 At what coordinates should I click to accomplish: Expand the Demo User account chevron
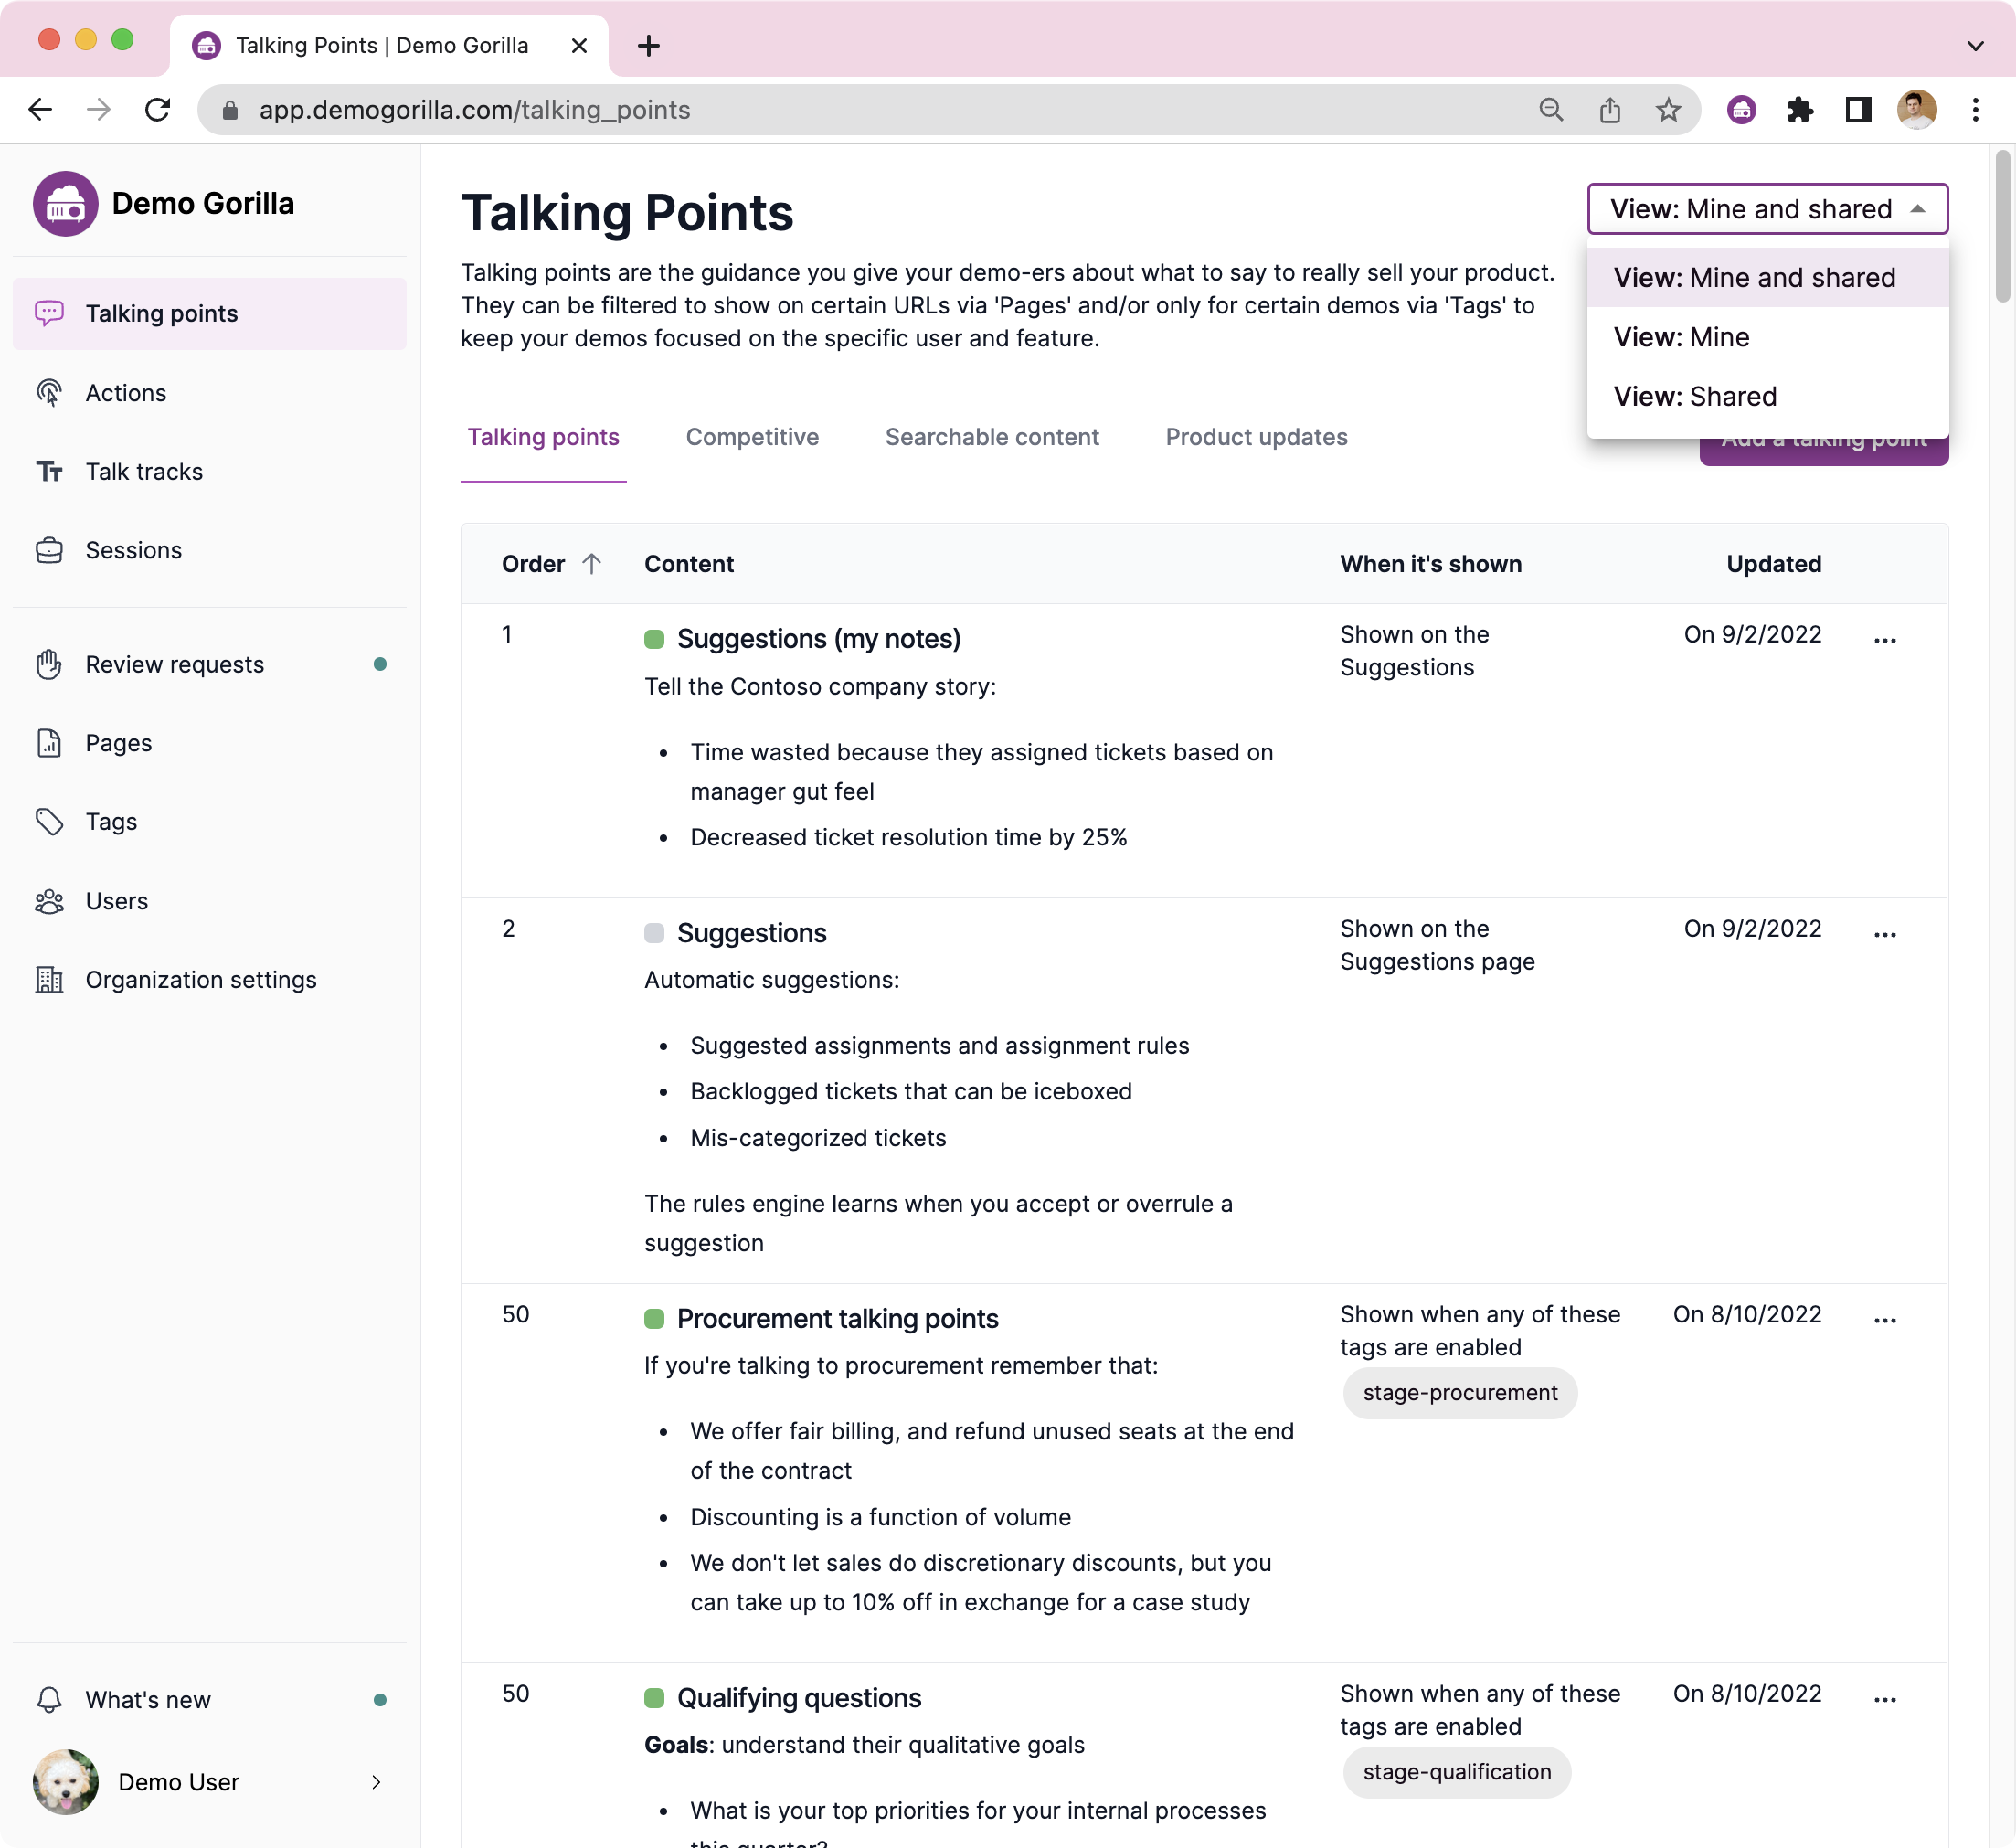click(x=377, y=1782)
